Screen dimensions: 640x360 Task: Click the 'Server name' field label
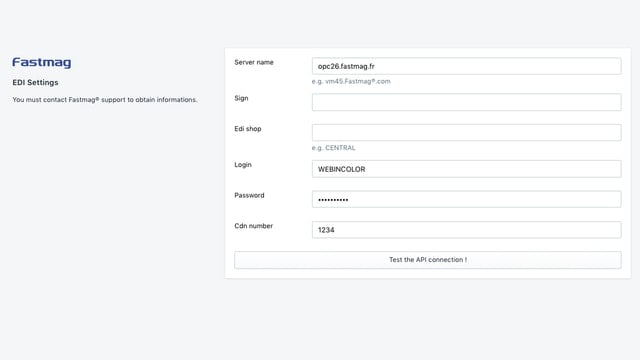pos(254,62)
